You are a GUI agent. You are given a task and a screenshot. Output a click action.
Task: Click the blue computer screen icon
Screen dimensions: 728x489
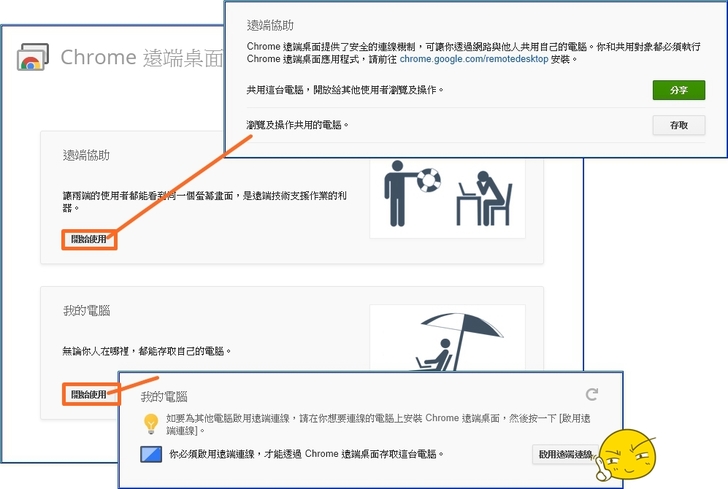(151, 454)
